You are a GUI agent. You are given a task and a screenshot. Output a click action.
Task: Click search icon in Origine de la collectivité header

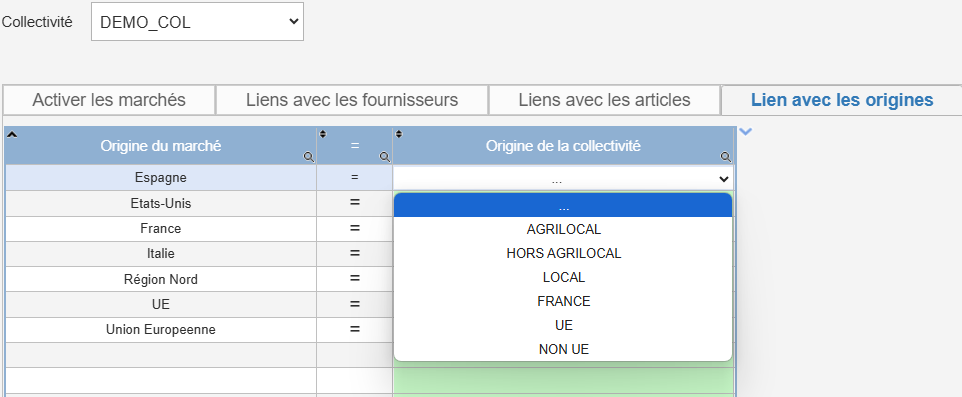(726, 157)
